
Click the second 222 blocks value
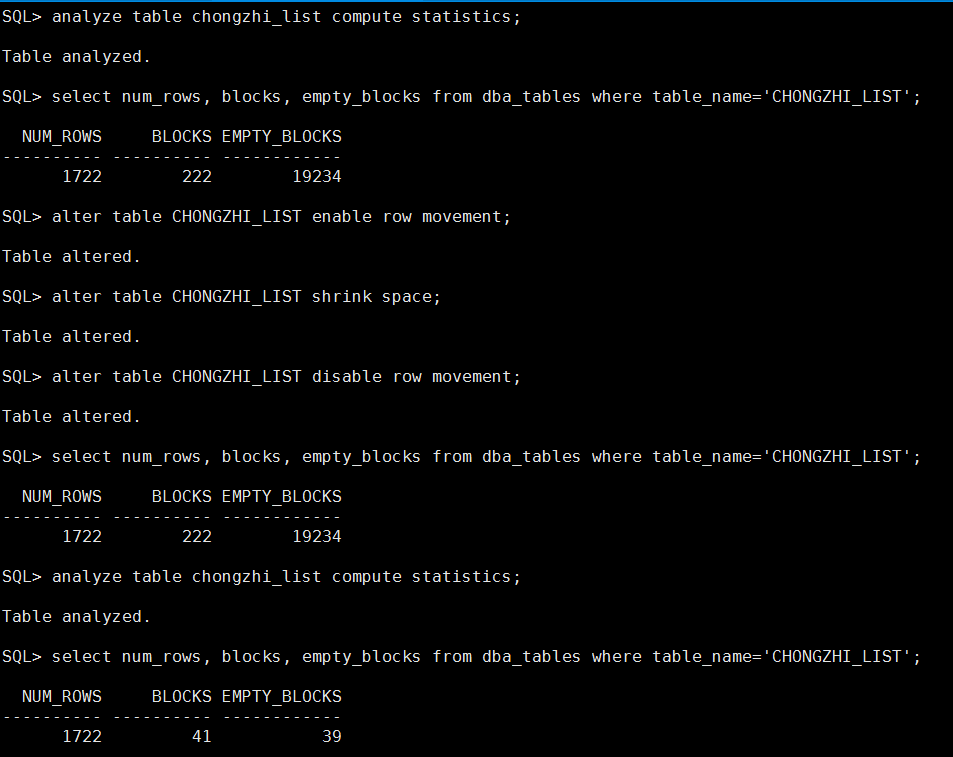pyautogui.click(x=197, y=536)
